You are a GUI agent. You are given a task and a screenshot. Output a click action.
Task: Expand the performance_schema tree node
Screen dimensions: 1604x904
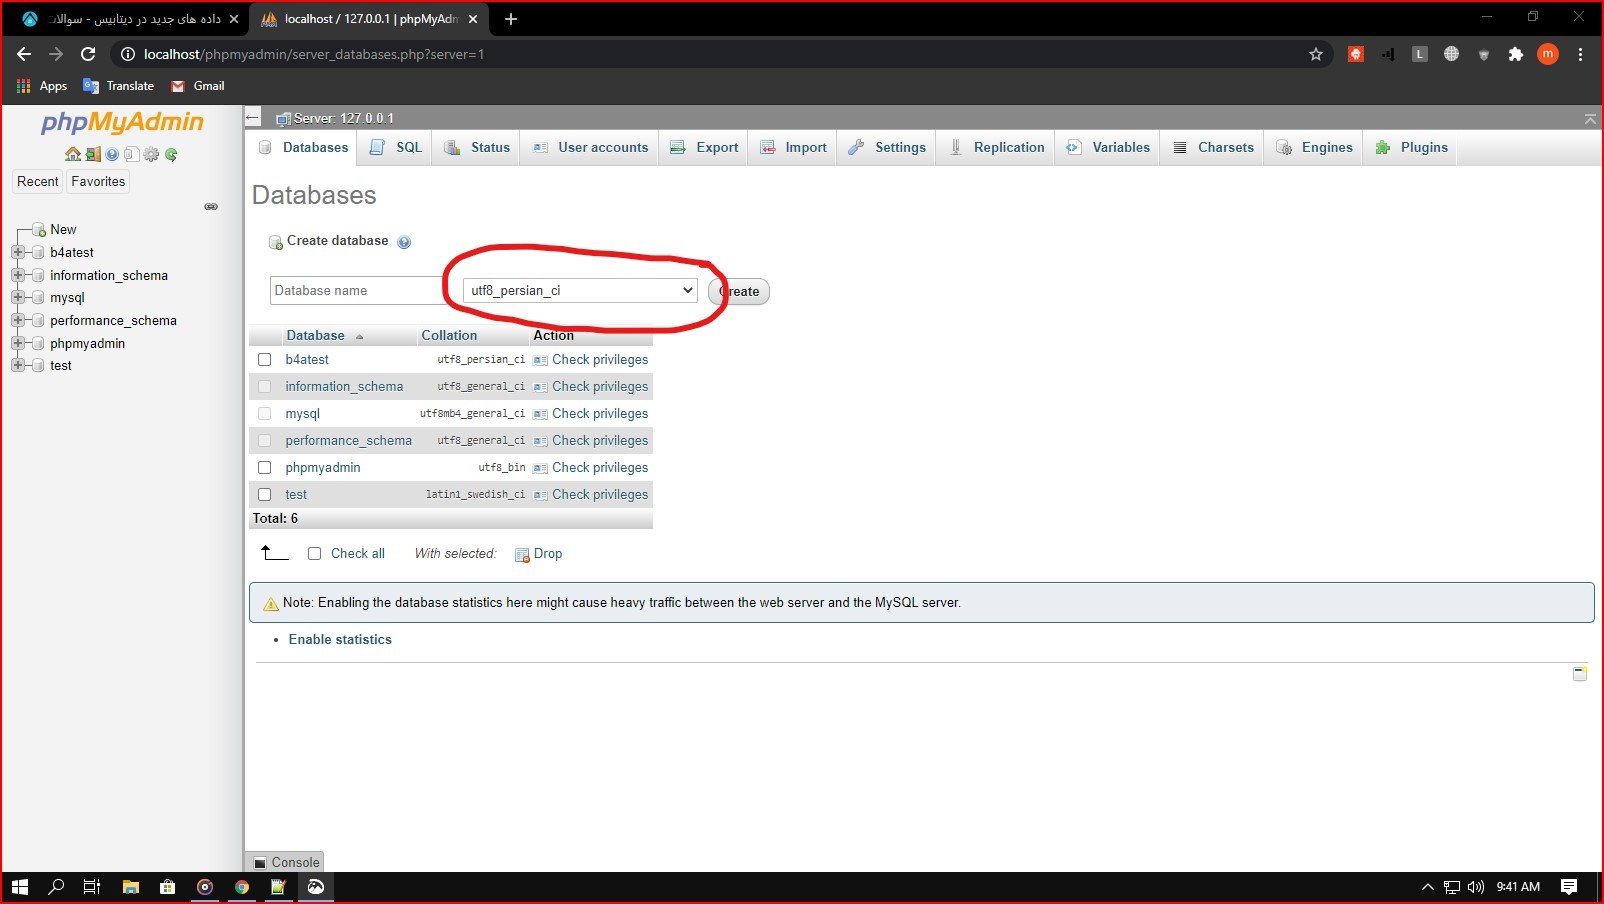coord(18,321)
